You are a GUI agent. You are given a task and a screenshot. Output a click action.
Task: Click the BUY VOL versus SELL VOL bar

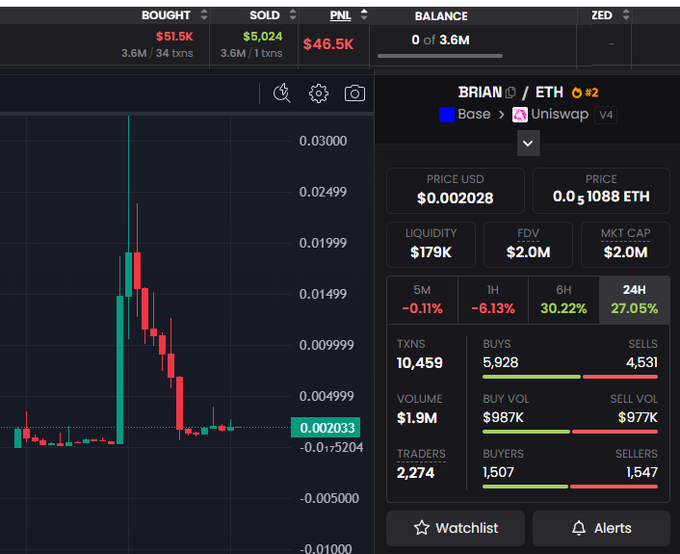pos(570,432)
